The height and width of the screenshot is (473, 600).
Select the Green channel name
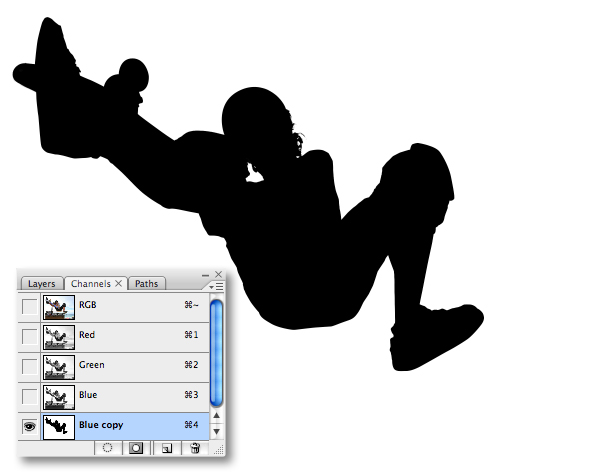tap(91, 364)
